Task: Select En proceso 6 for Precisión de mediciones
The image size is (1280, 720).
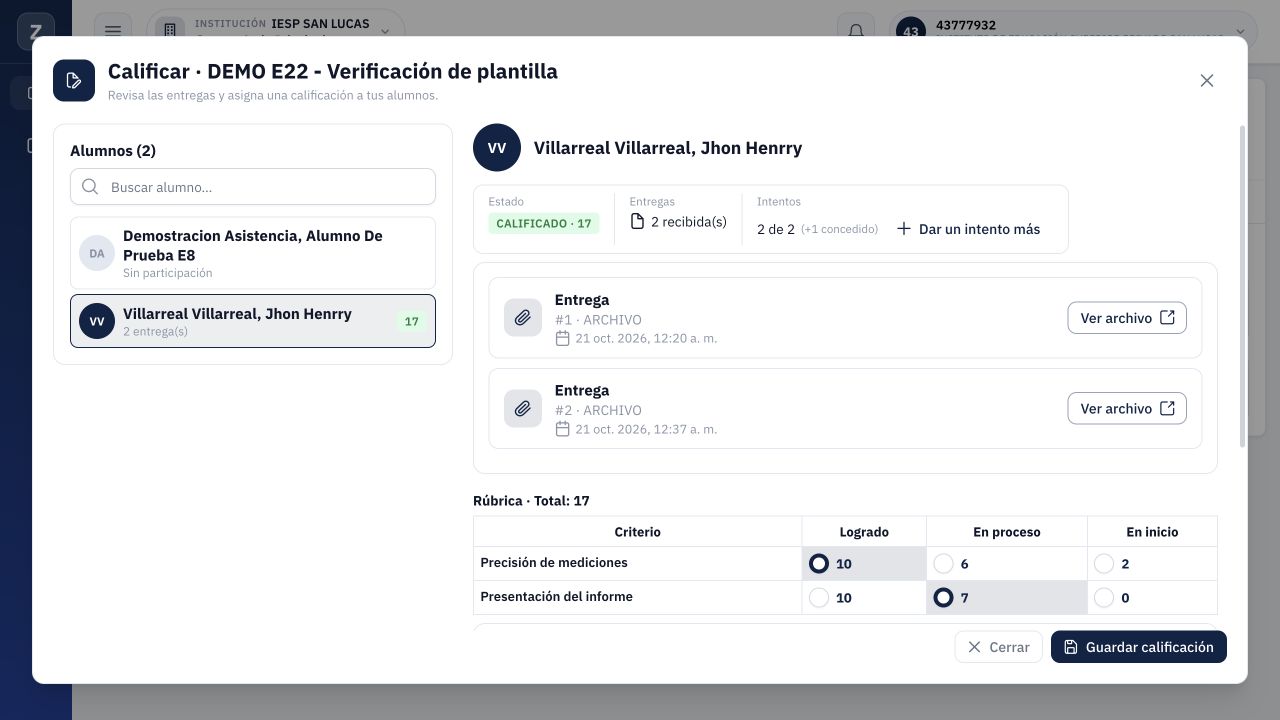Action: (943, 564)
